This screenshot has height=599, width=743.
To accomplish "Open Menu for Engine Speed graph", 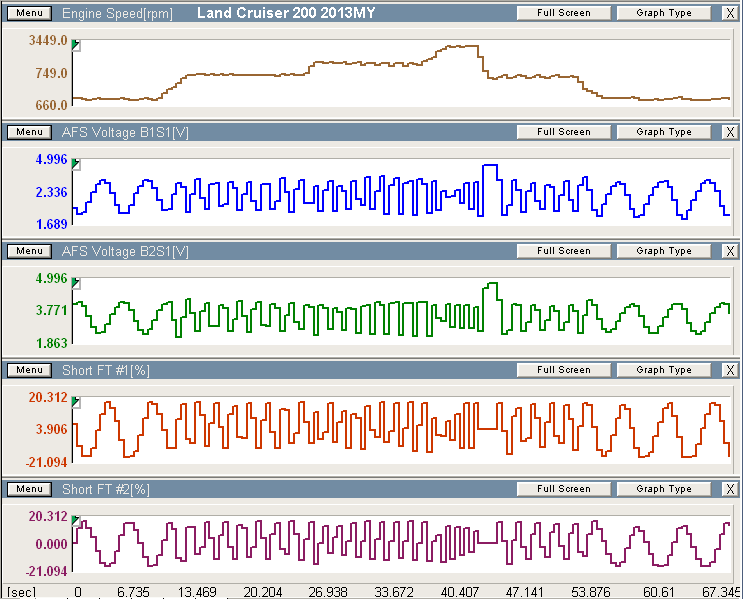I will click(x=29, y=13).
